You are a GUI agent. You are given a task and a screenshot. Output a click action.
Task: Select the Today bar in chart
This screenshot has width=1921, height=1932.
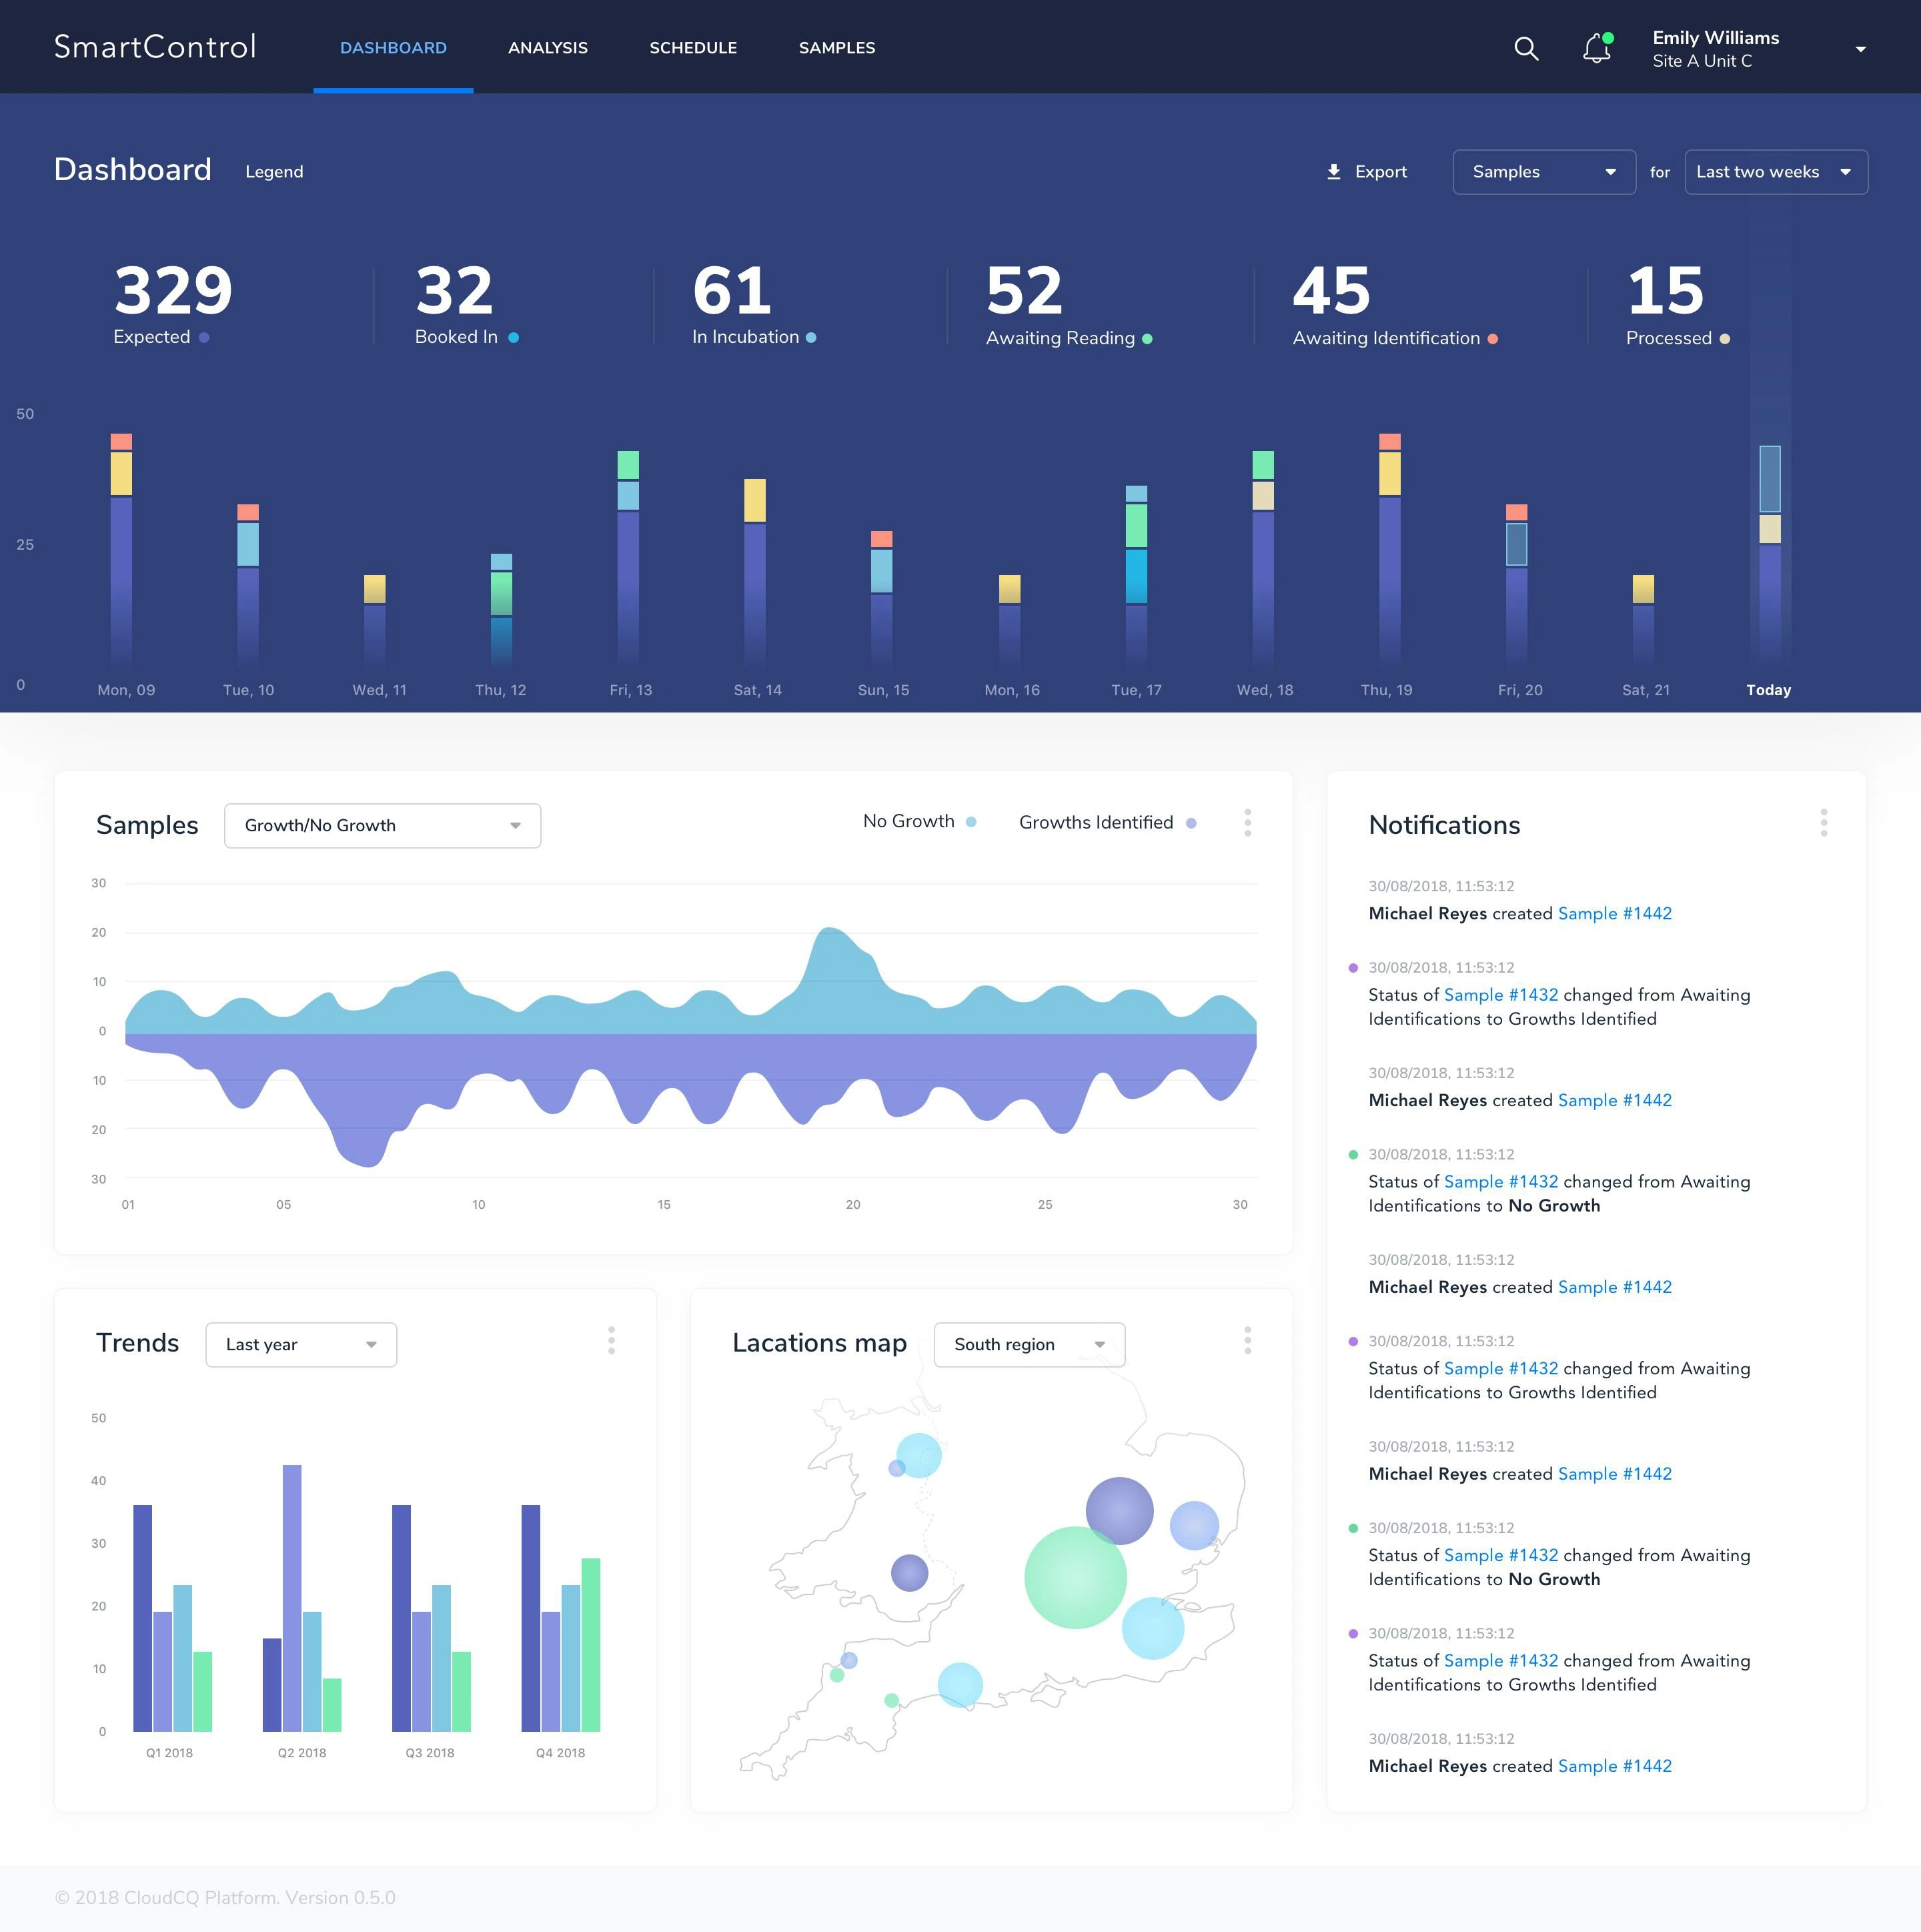(1769, 560)
